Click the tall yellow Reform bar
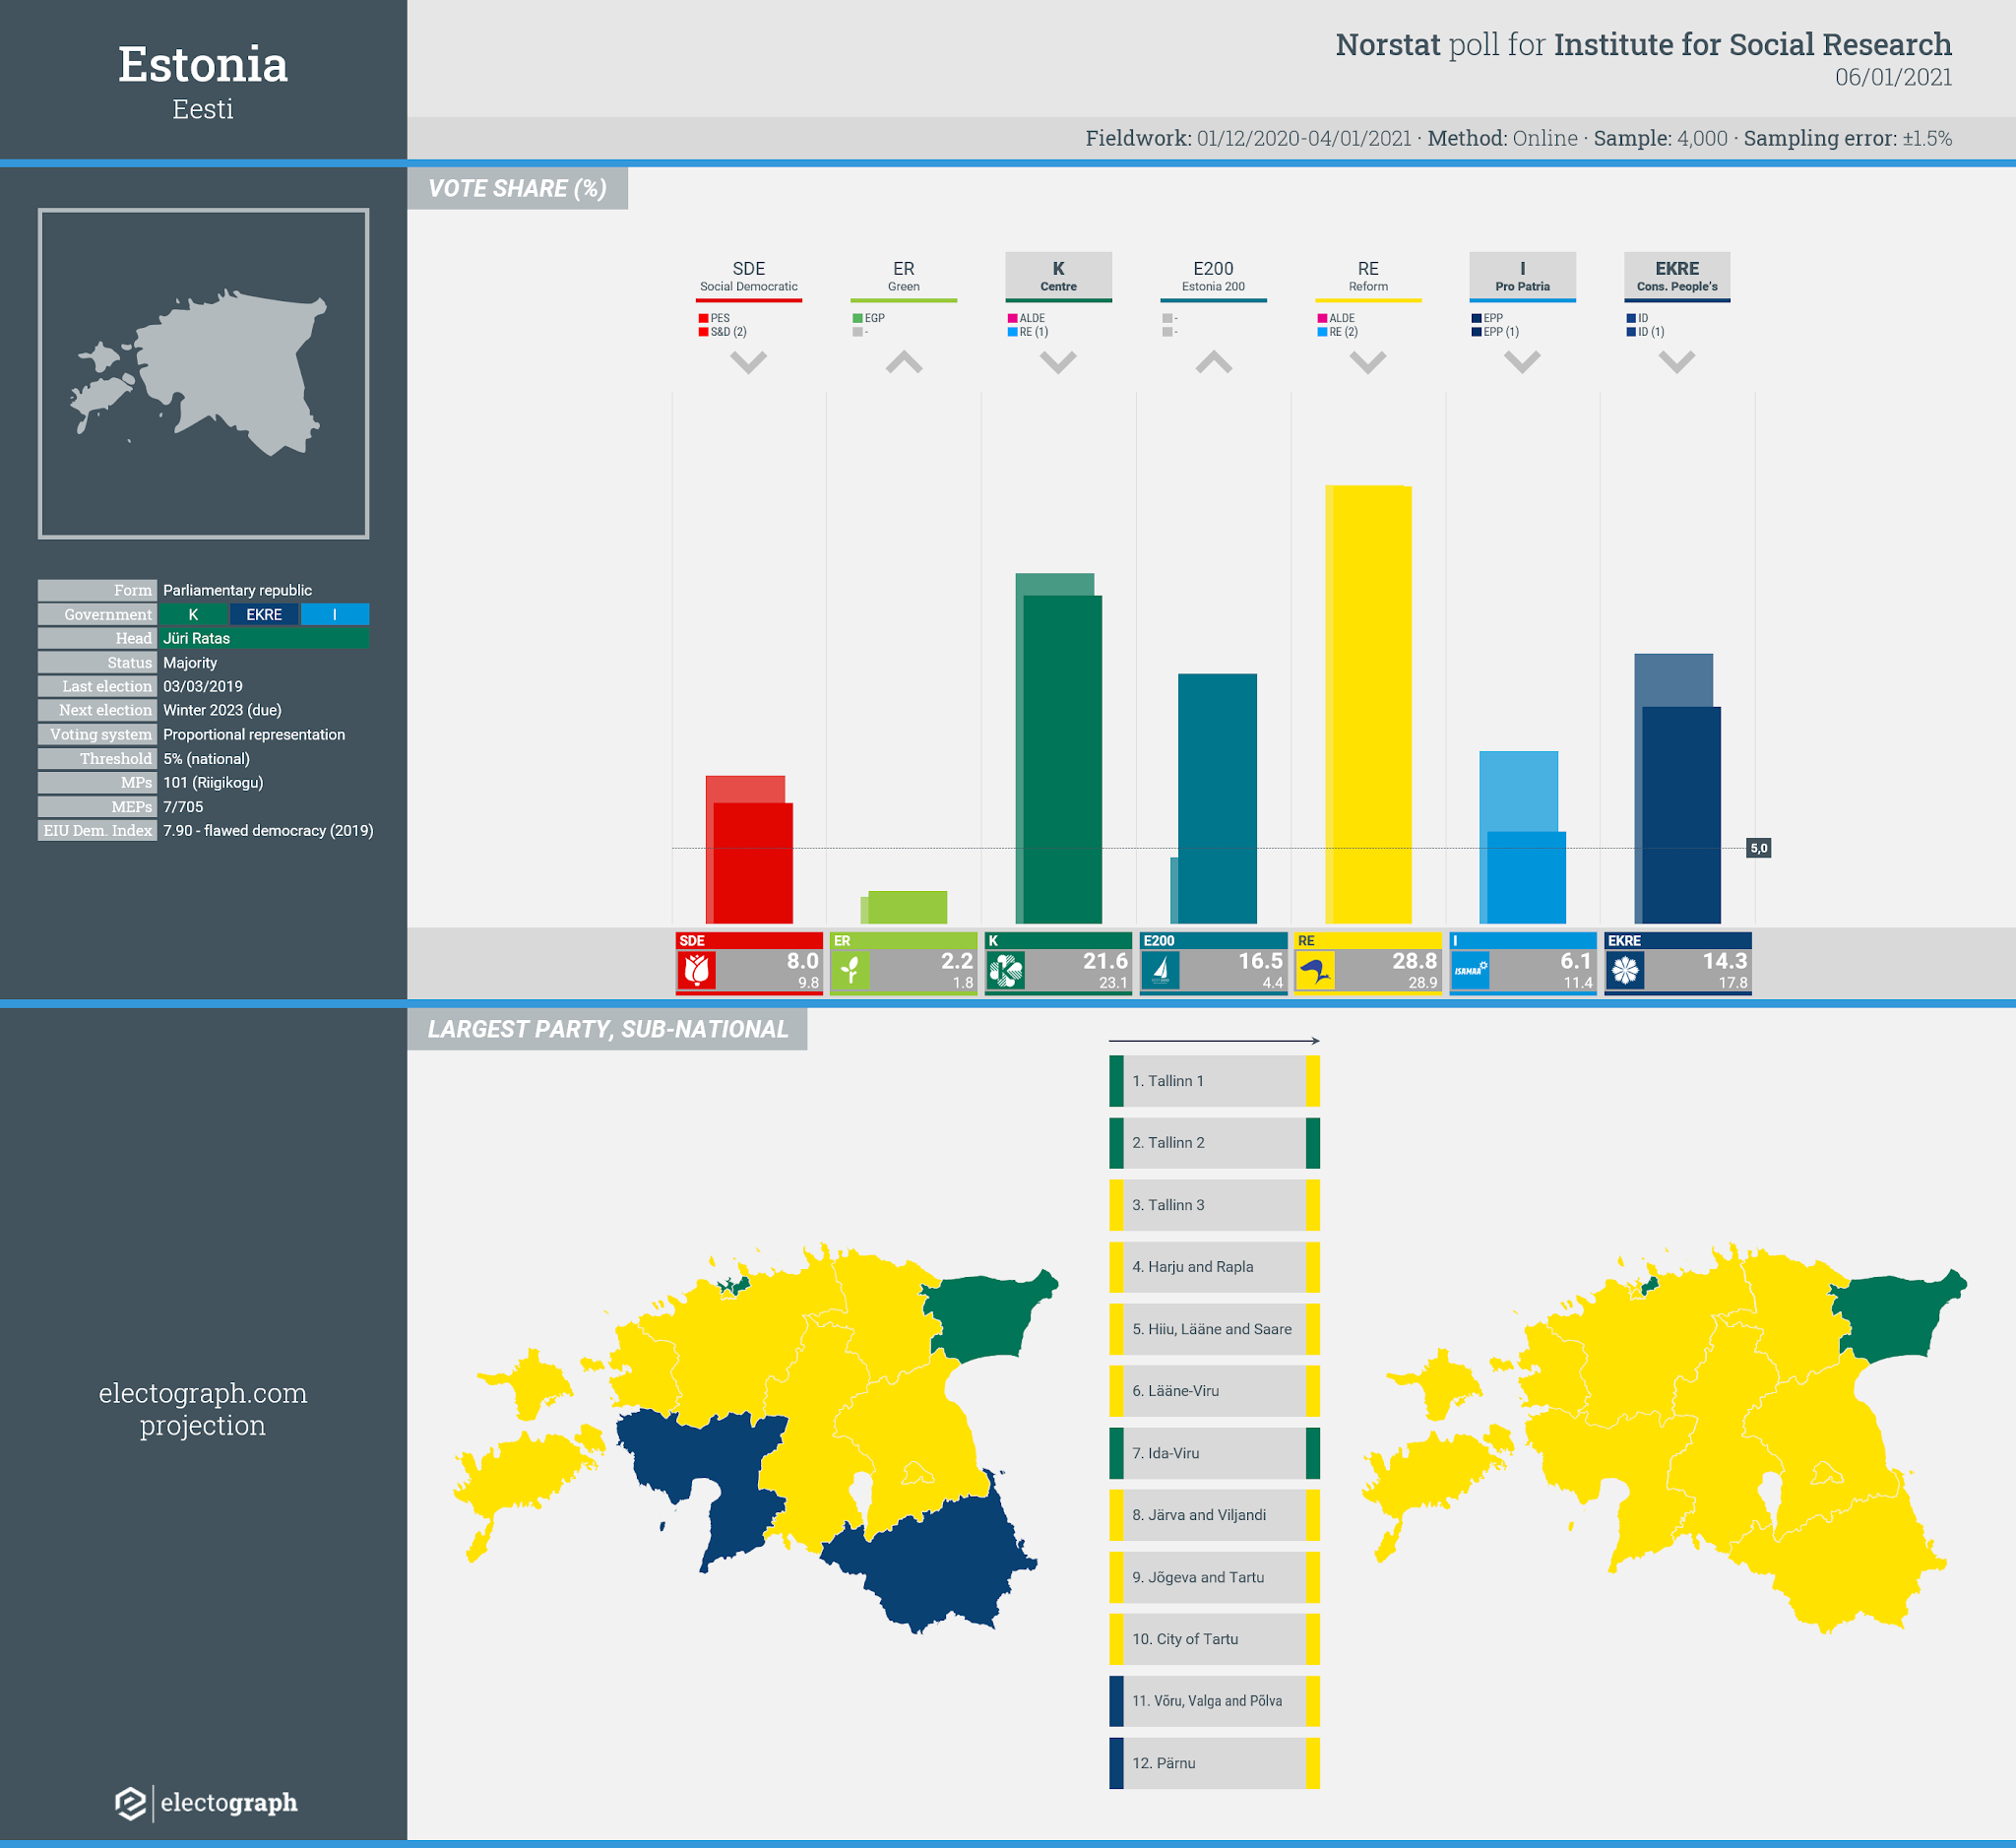The width and height of the screenshot is (2016, 1848). tap(1368, 704)
